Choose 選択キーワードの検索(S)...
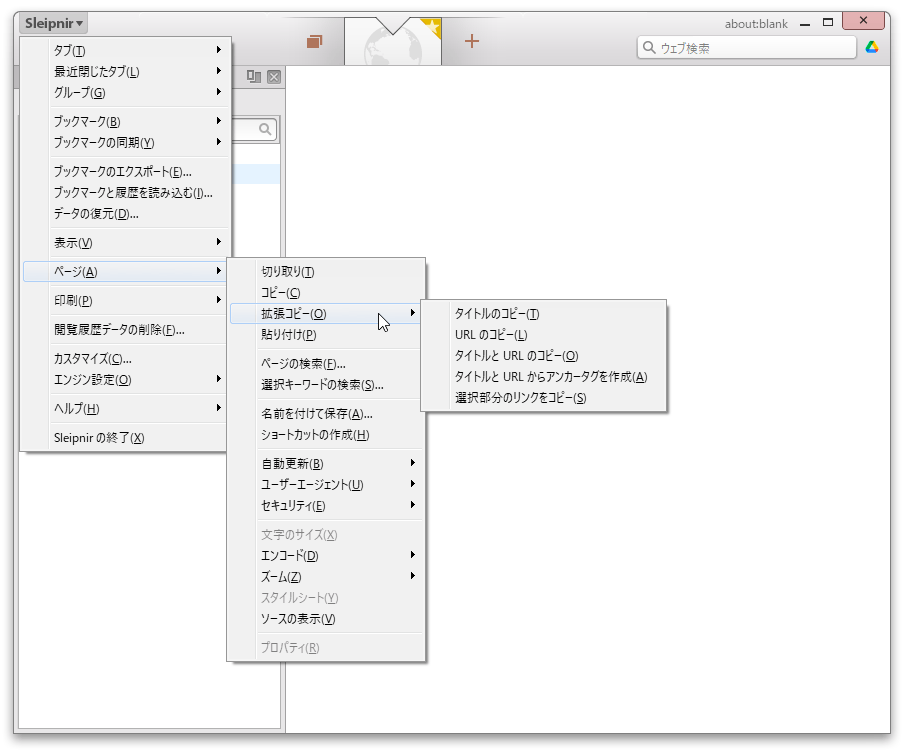 pyautogui.click(x=326, y=385)
